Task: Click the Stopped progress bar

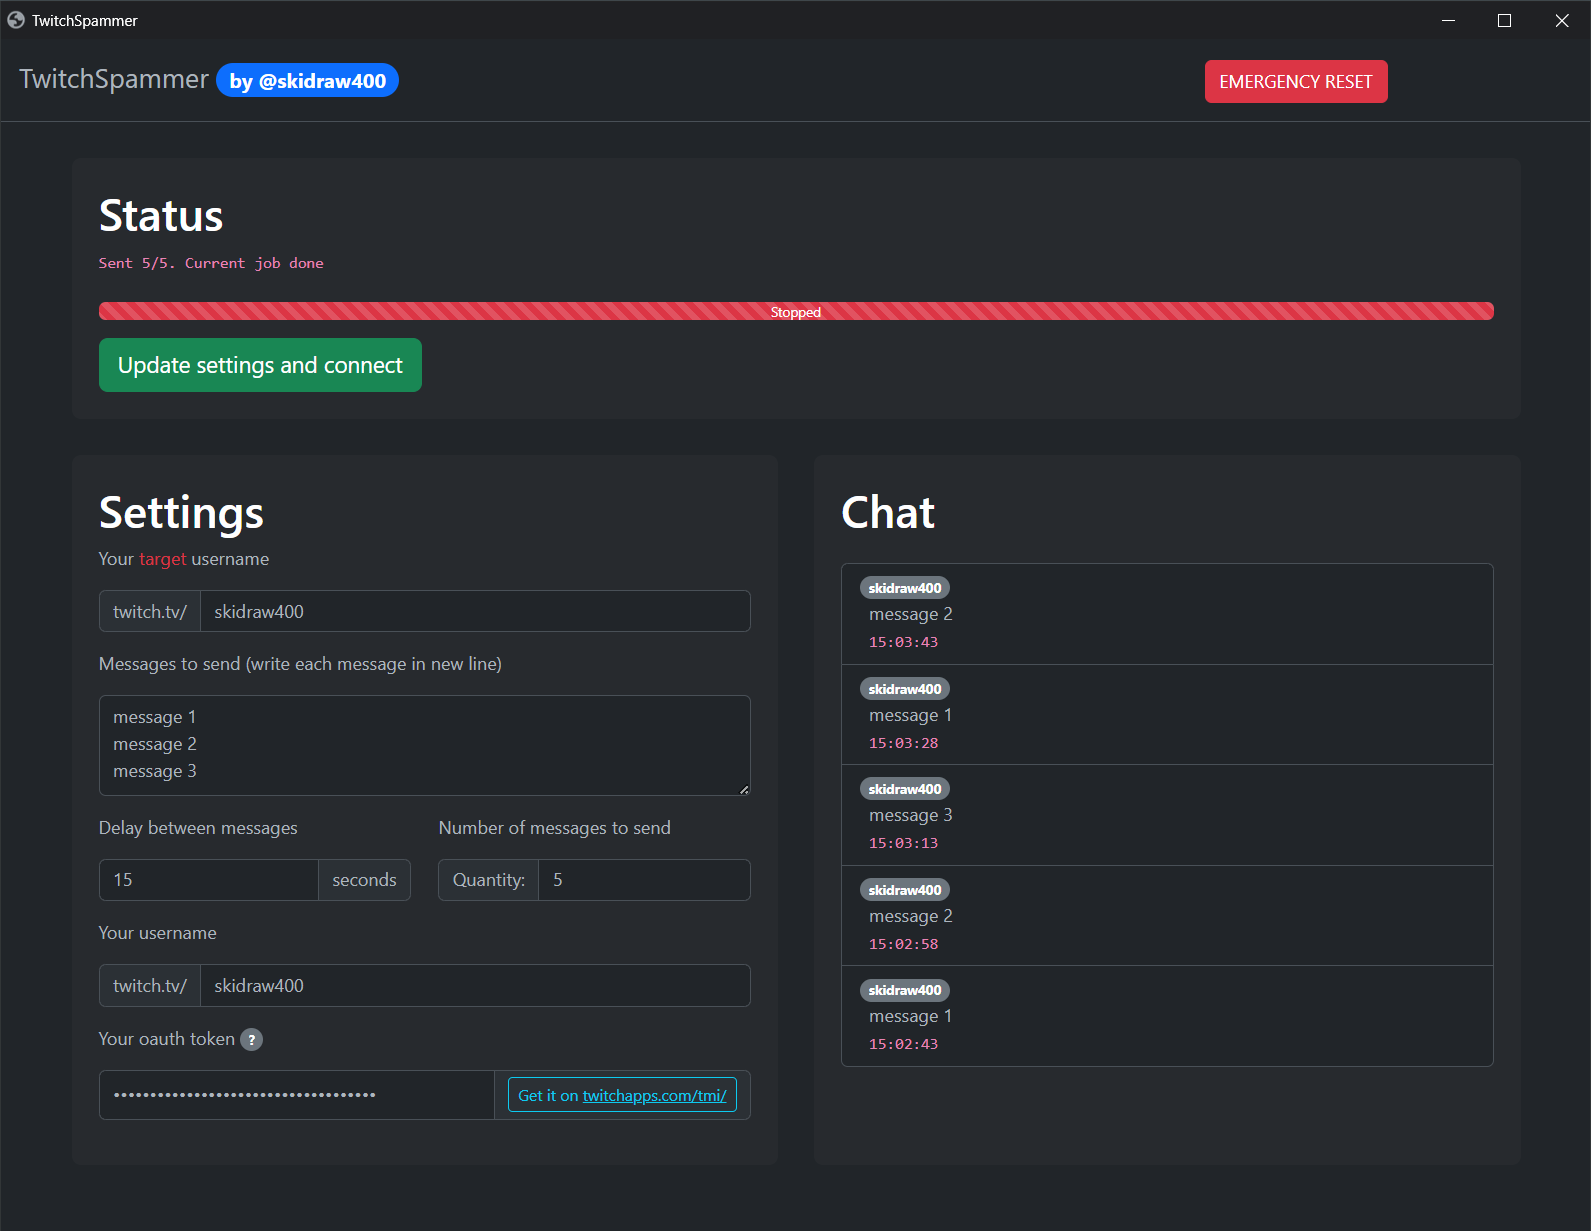Action: 796,312
